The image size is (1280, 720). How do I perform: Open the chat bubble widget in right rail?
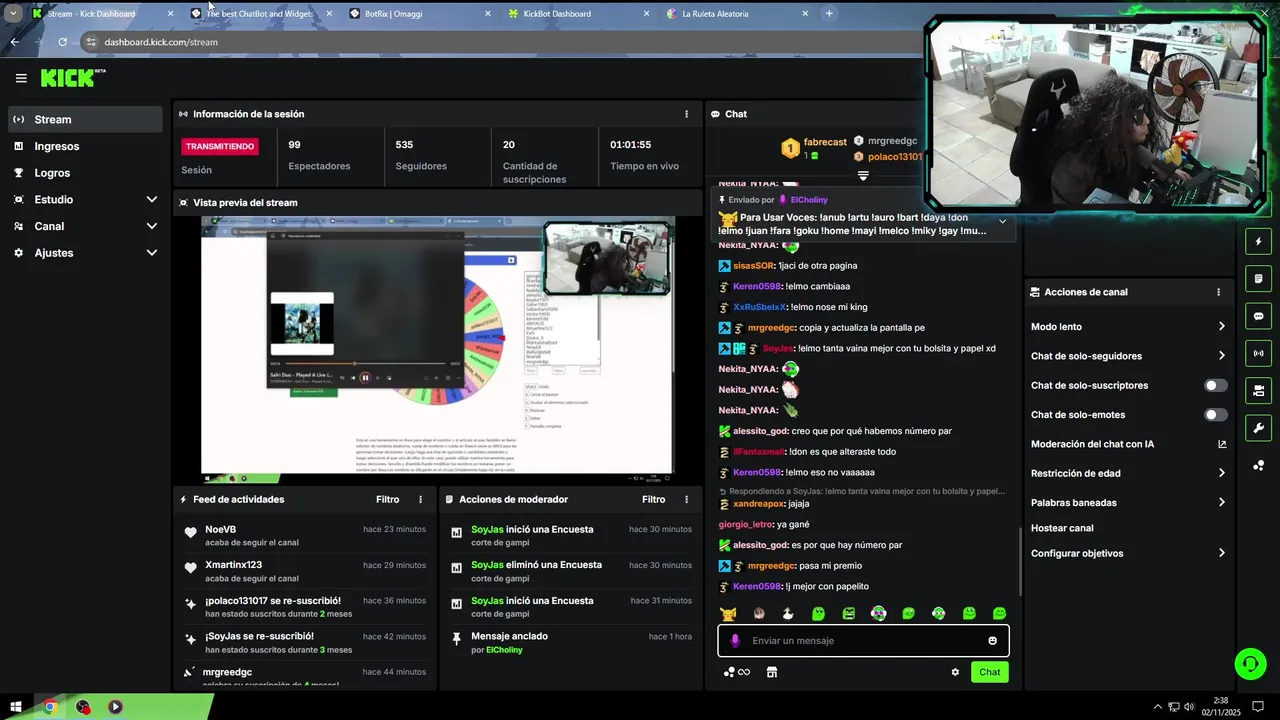tap(1258, 316)
